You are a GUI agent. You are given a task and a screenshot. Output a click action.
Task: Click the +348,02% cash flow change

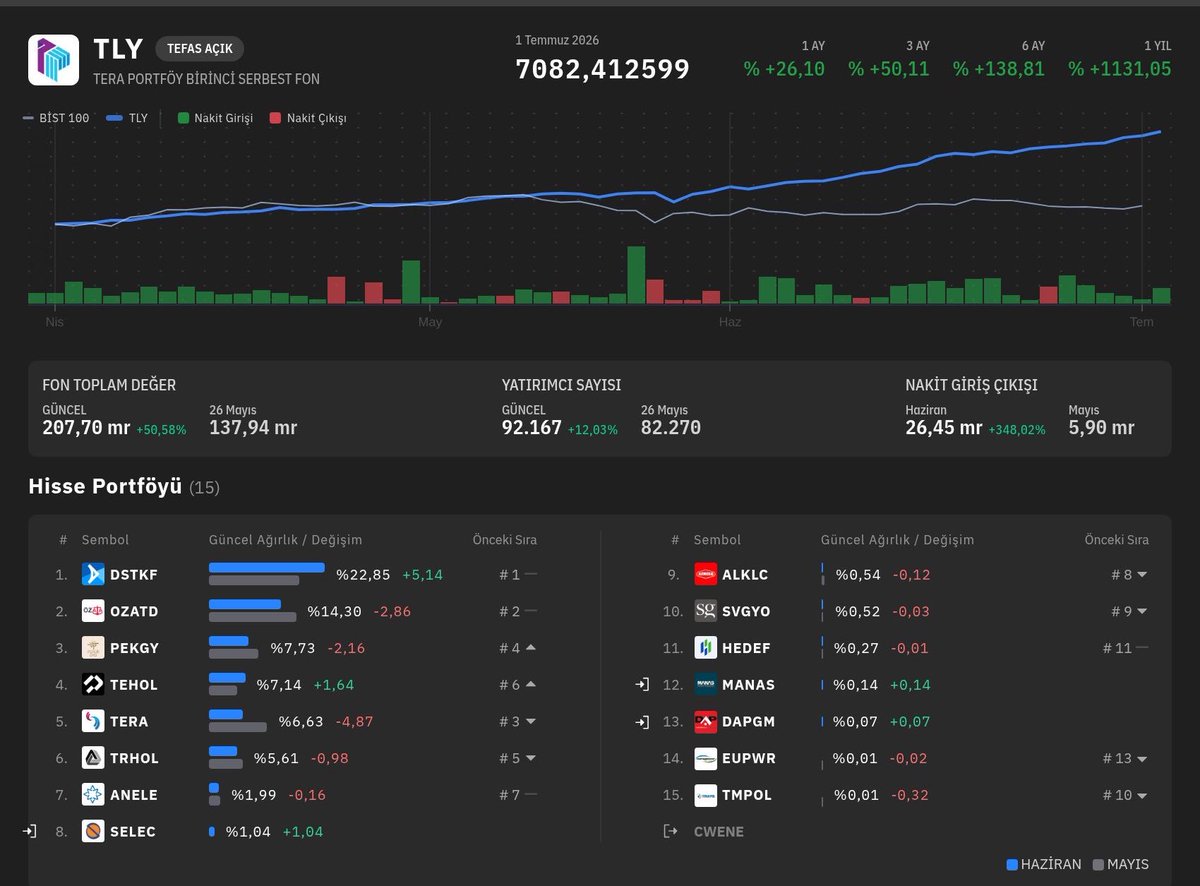tap(1017, 430)
